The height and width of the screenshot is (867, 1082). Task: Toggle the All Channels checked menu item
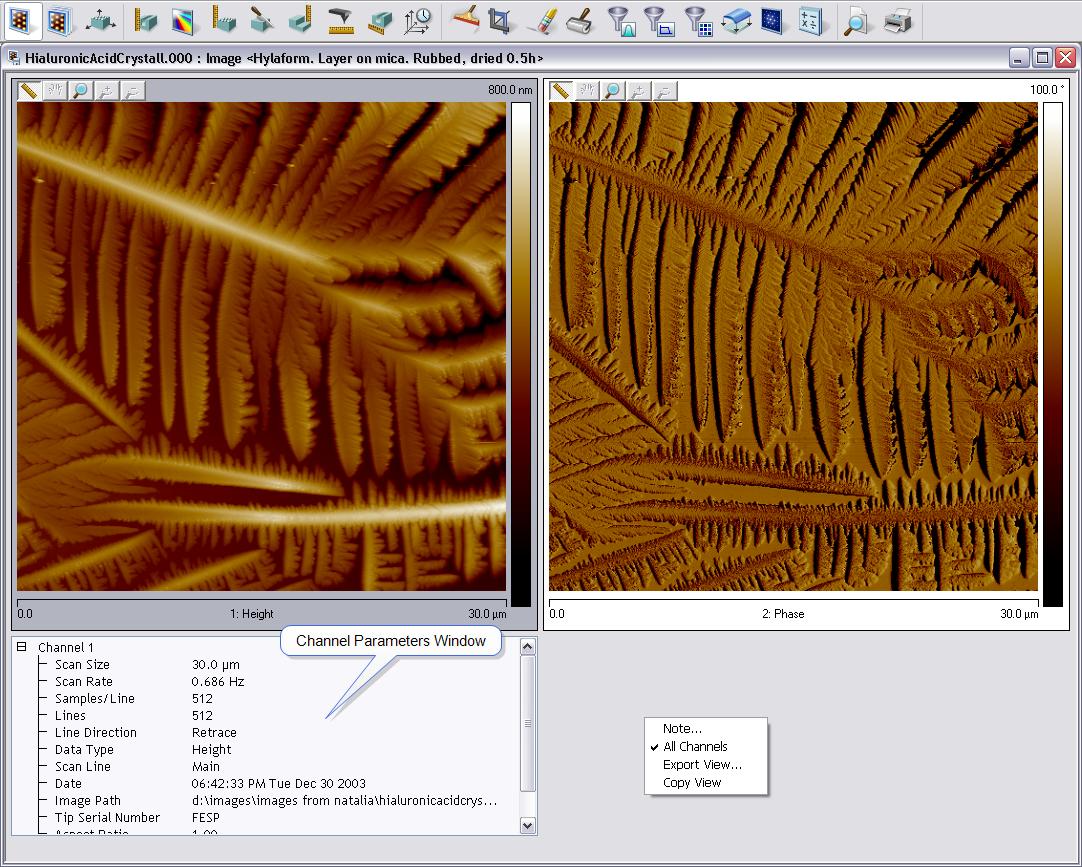pos(695,747)
